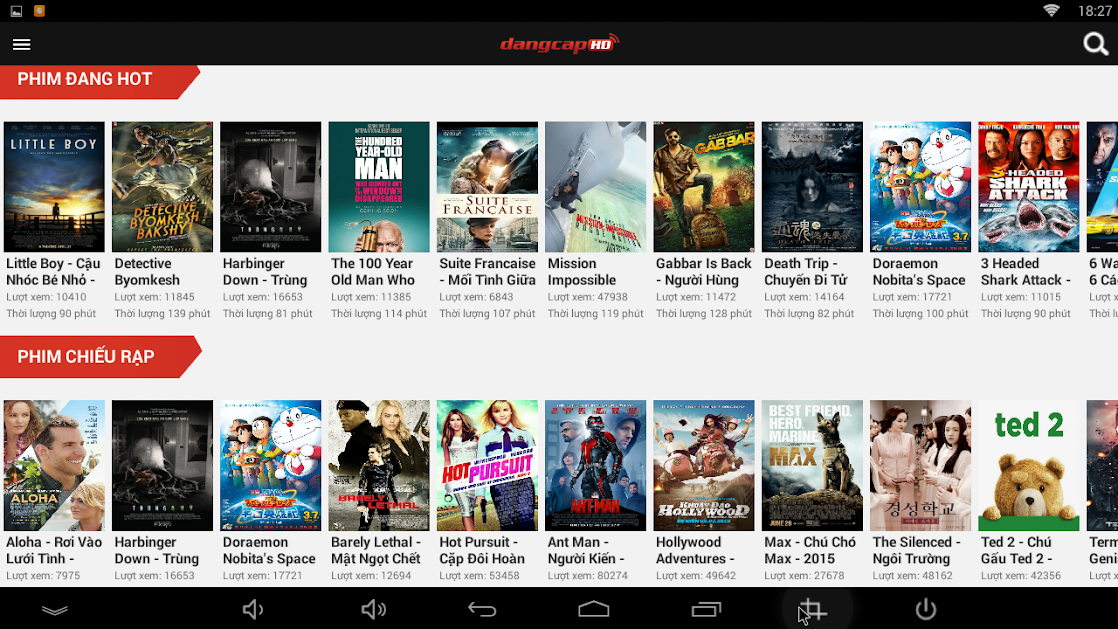The height and width of the screenshot is (629, 1118).
Task: Tap the screenshot crop icon
Action: tap(813, 610)
